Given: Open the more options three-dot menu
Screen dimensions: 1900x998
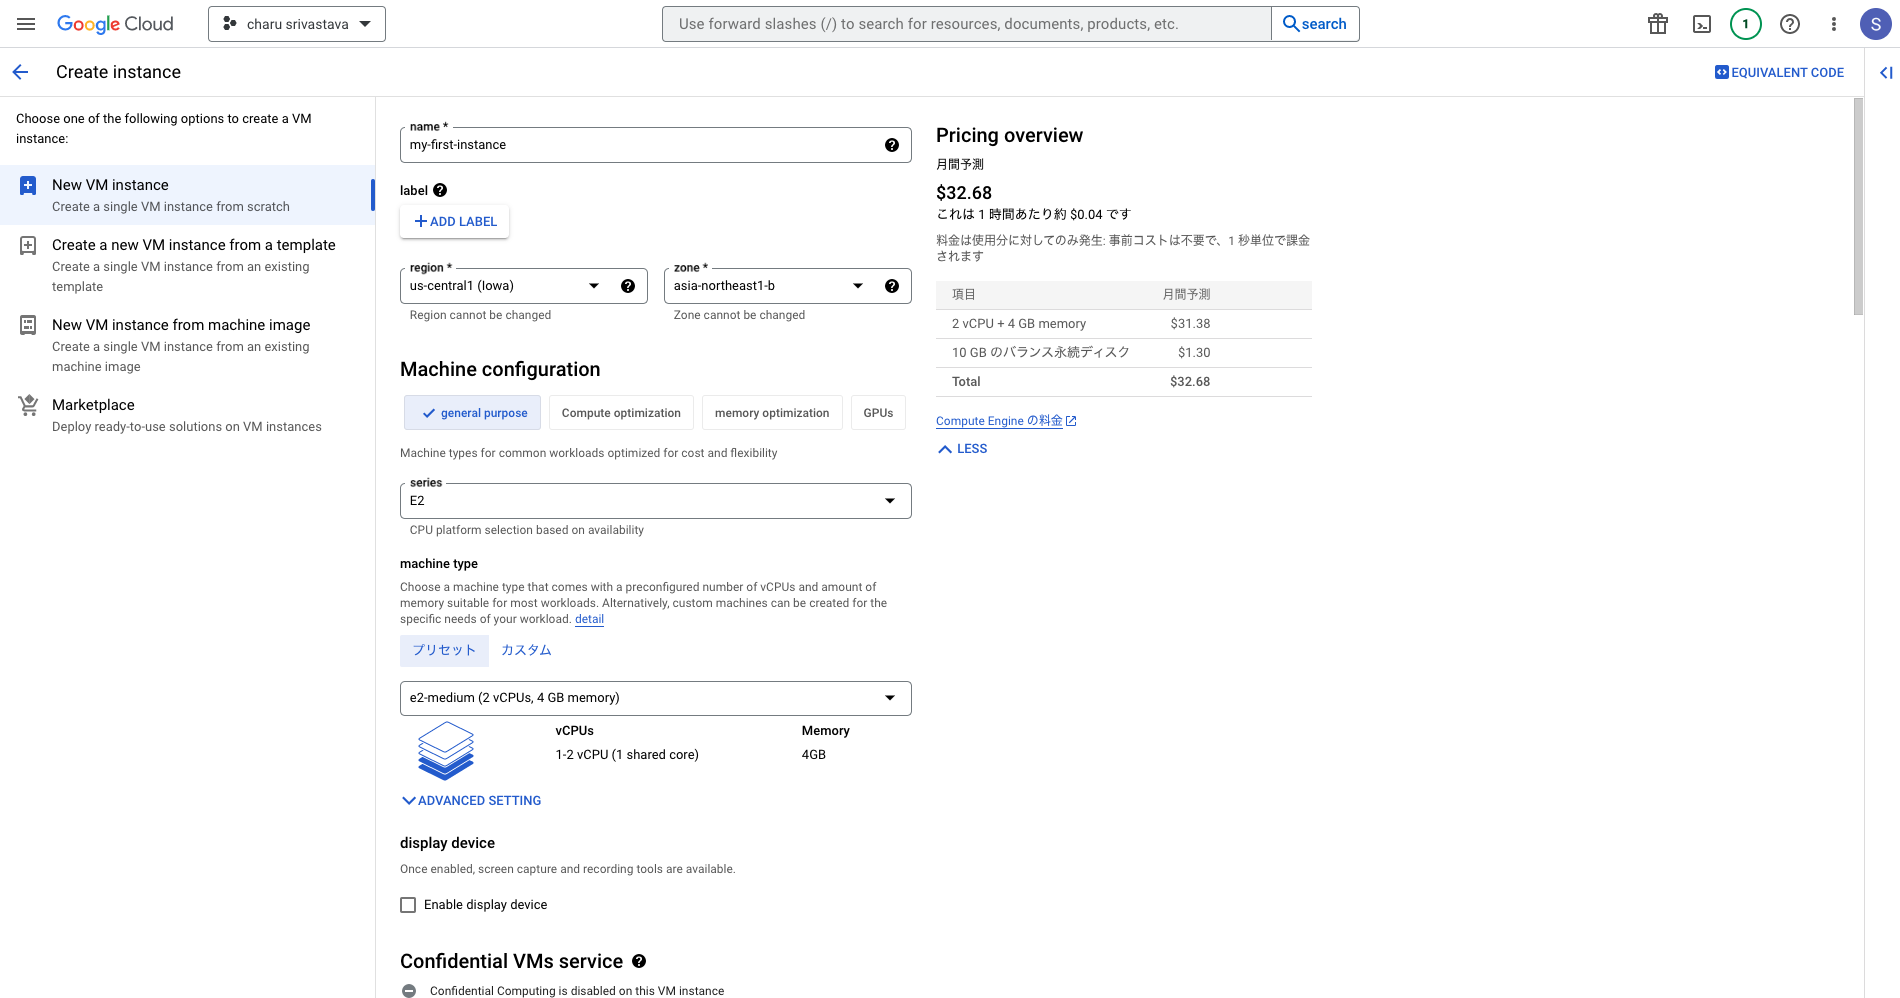Looking at the screenshot, I should point(1834,23).
